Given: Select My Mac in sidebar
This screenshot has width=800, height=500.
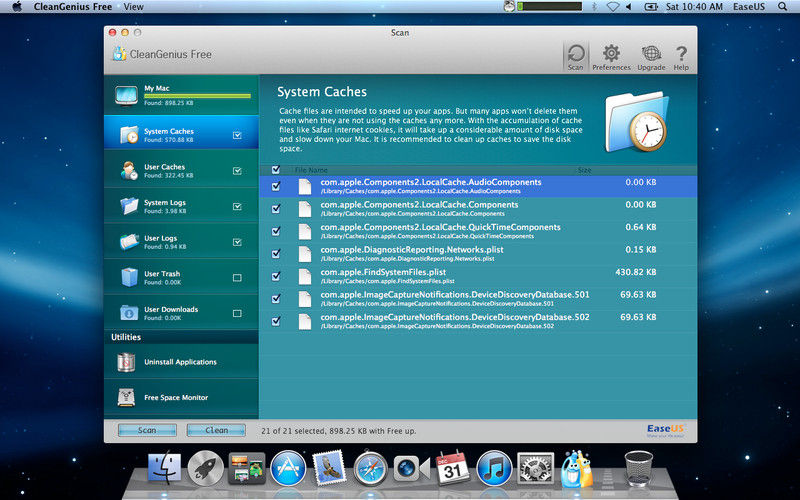Looking at the screenshot, I should tap(181, 95).
